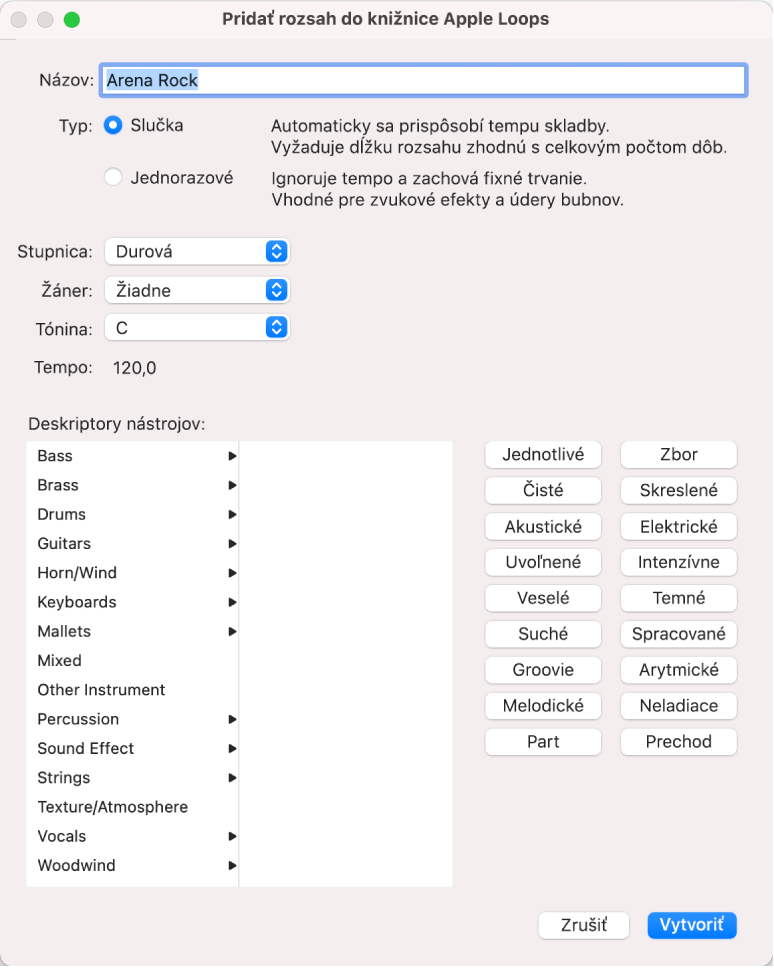Open the Tónina dropdown showing "C"
Screen dimensions: 774x968
tap(197, 327)
